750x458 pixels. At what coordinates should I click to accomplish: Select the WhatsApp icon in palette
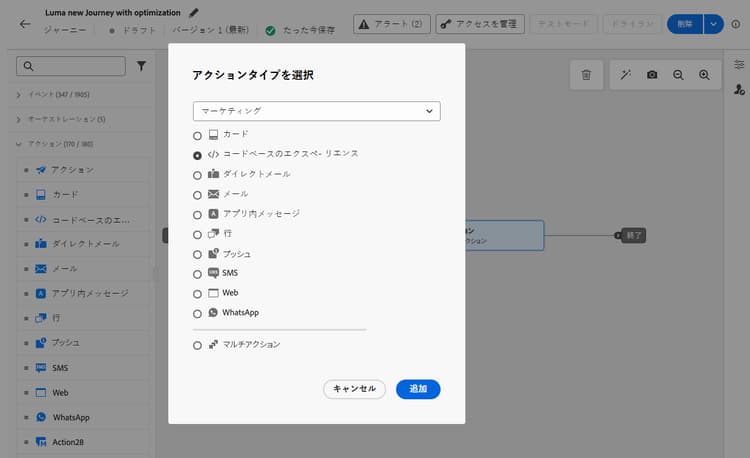[41, 417]
